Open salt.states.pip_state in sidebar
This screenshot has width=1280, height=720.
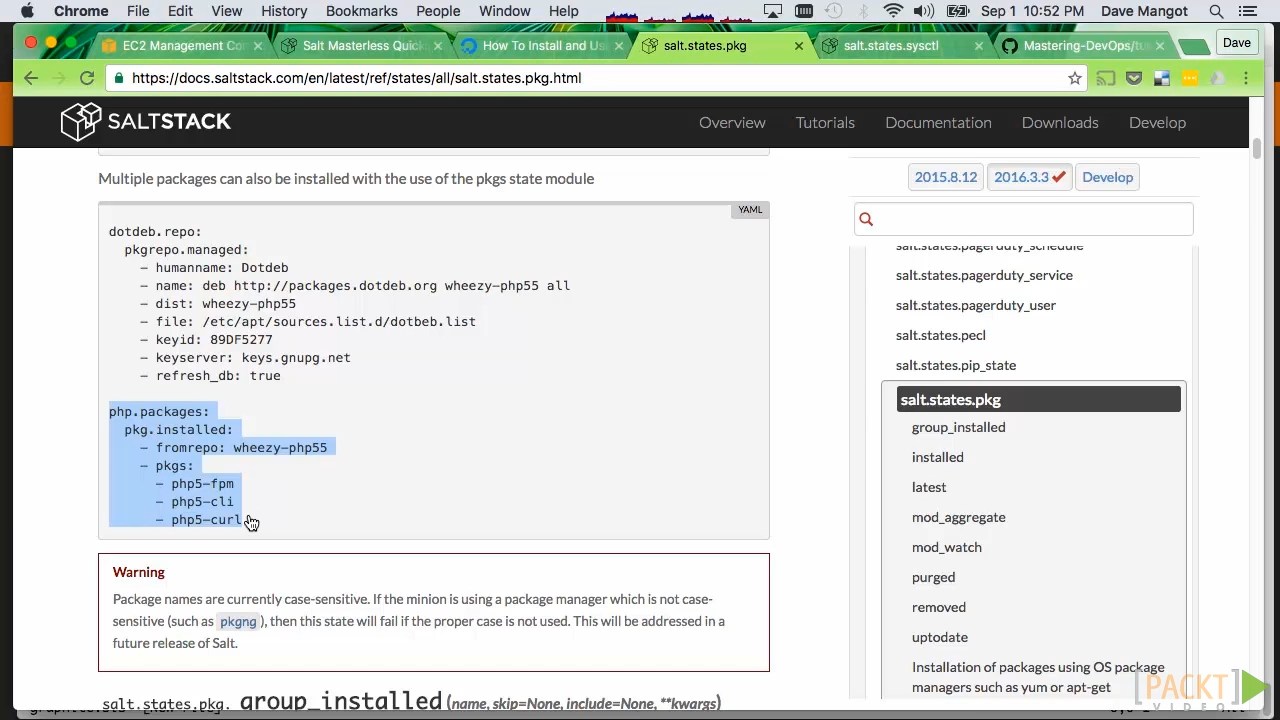(955, 365)
